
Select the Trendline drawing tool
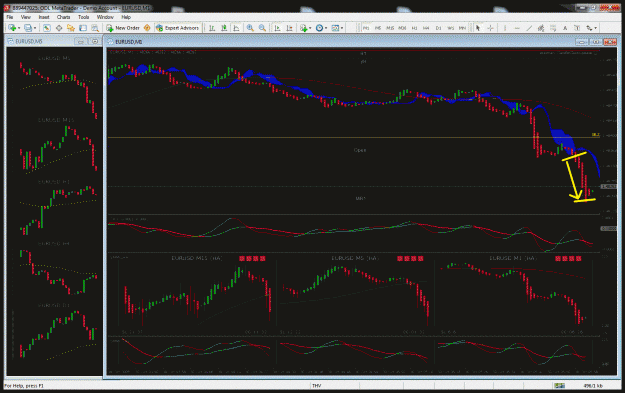coord(529,28)
